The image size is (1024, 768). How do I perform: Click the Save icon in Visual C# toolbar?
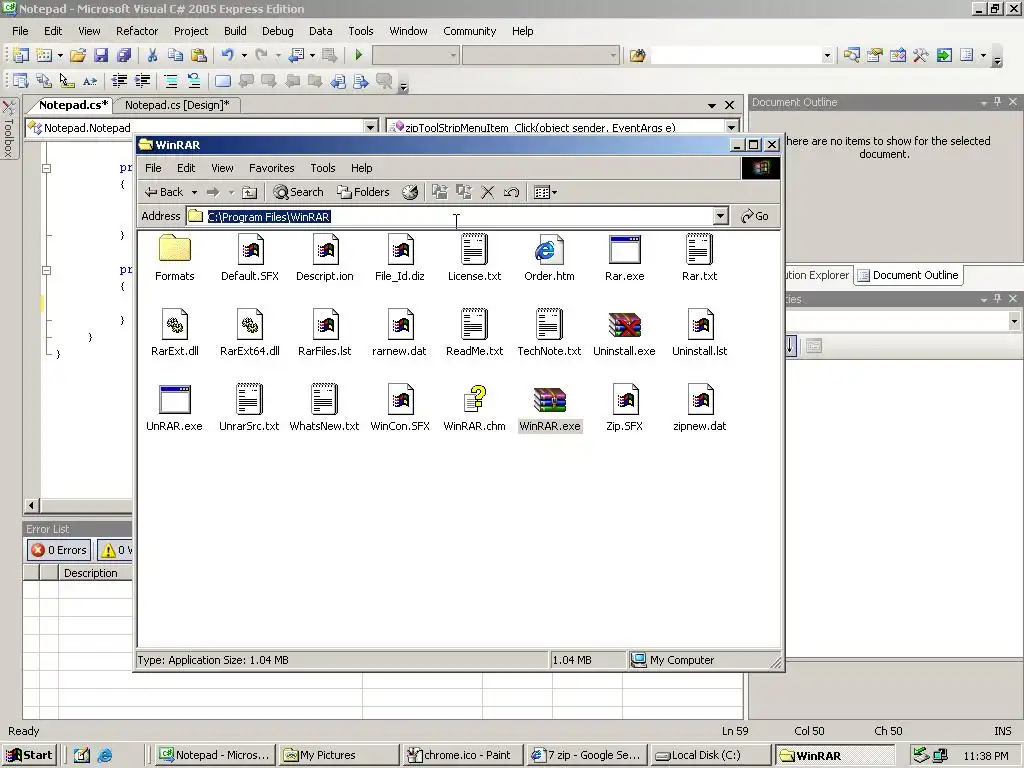click(x=101, y=56)
